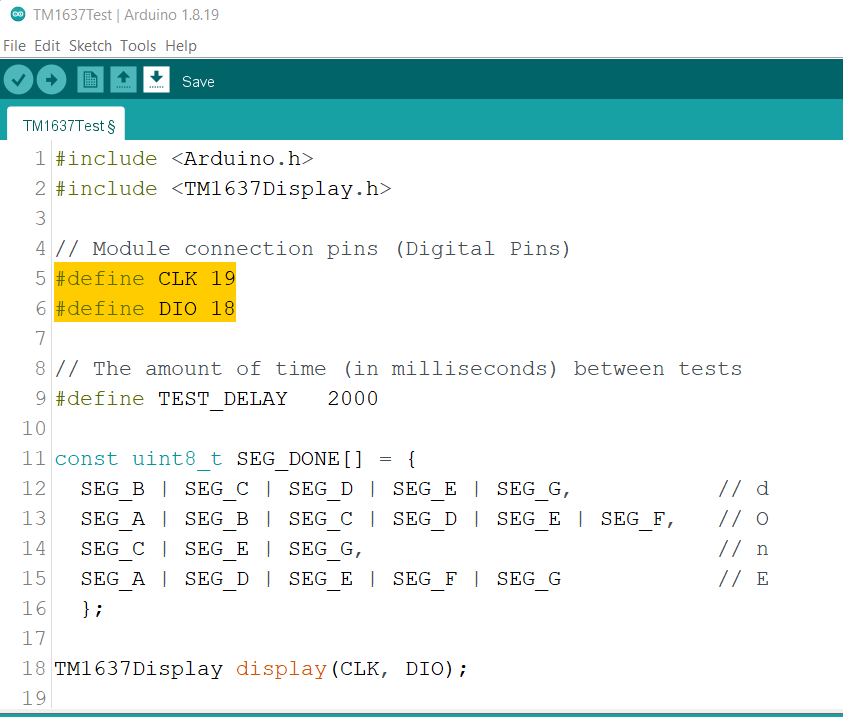Click SEG_F on line 13
The height and width of the screenshot is (717, 843).
[633, 519]
